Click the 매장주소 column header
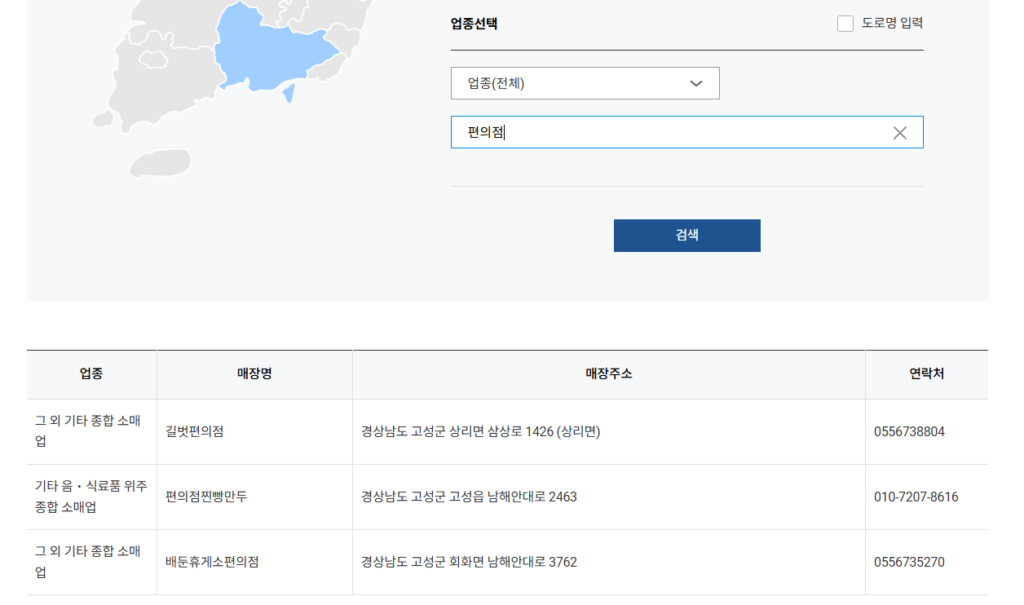Screen dimensions: 1024x605 pos(607,374)
